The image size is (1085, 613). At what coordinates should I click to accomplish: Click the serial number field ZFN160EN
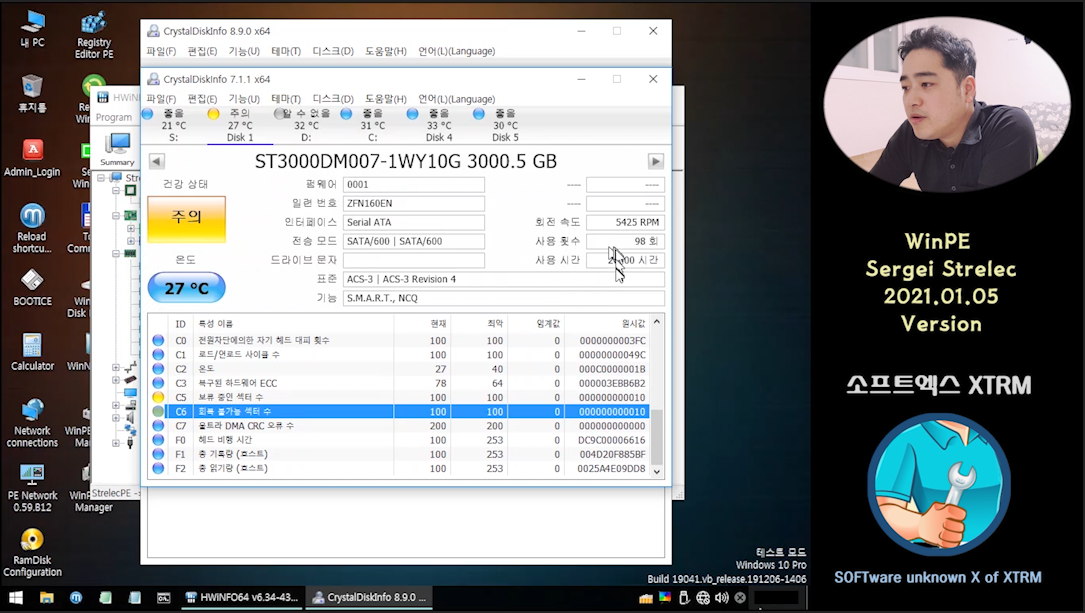tap(413, 203)
